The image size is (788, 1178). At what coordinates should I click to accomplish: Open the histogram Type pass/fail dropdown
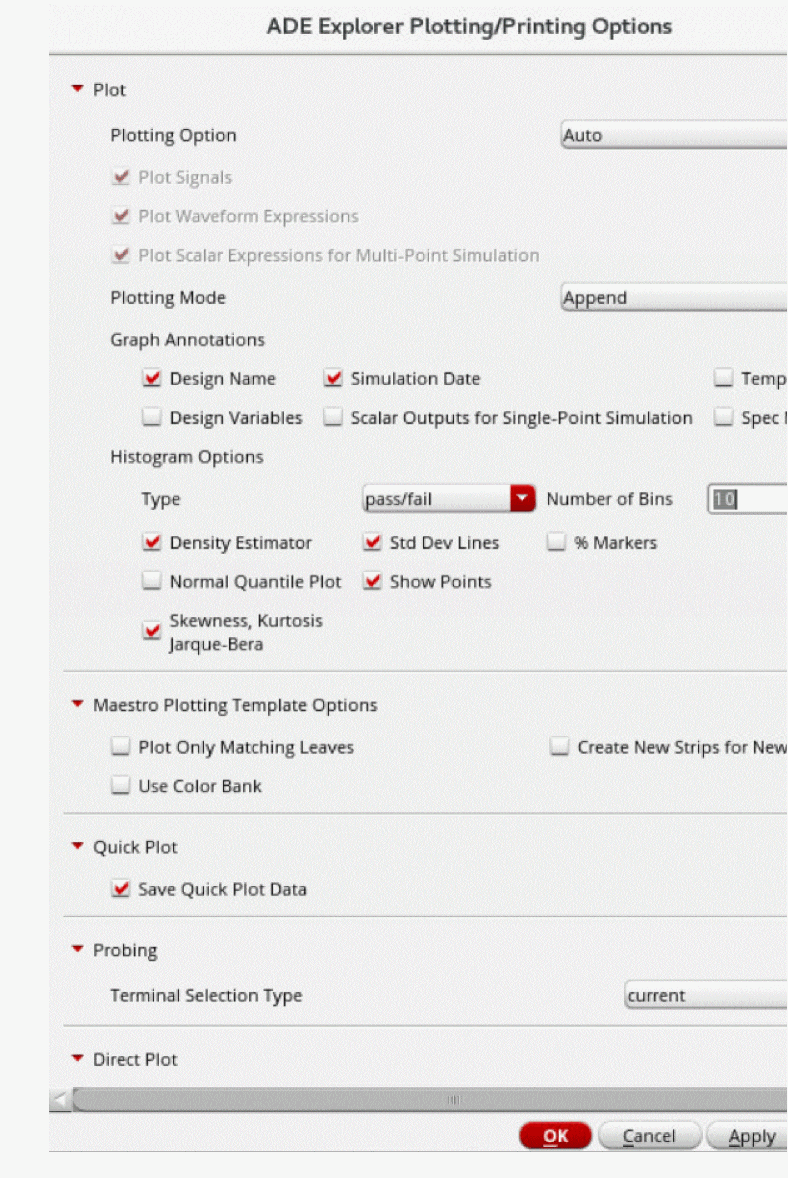(449, 499)
